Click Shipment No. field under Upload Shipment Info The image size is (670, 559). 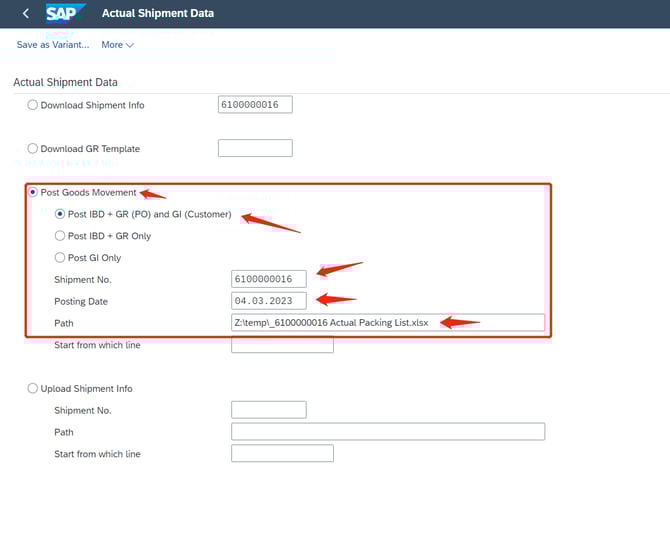pos(268,410)
